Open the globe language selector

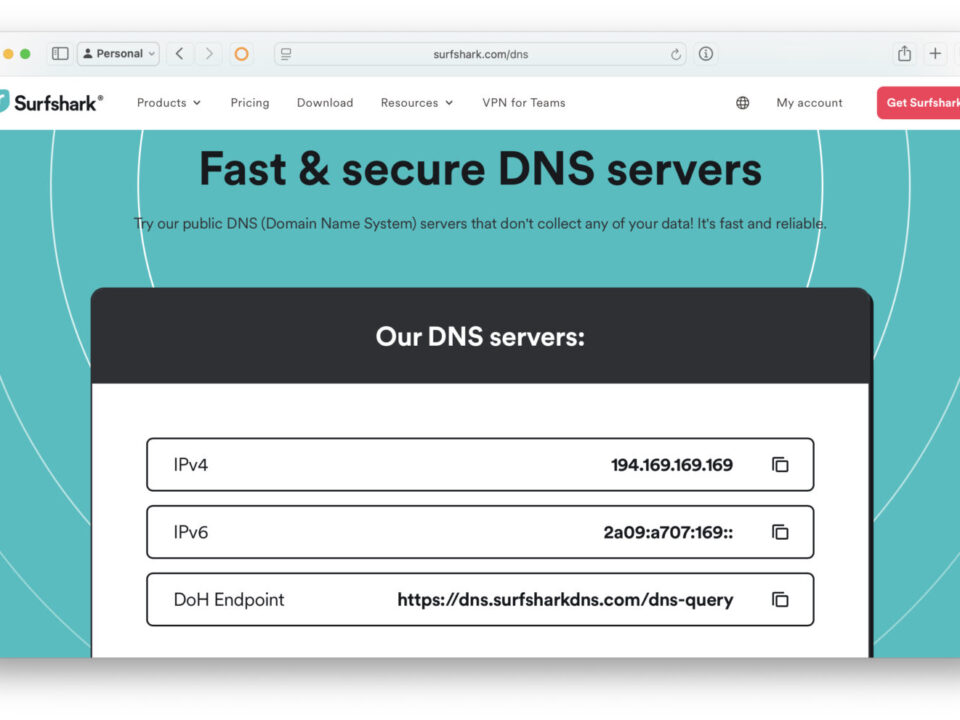742,103
